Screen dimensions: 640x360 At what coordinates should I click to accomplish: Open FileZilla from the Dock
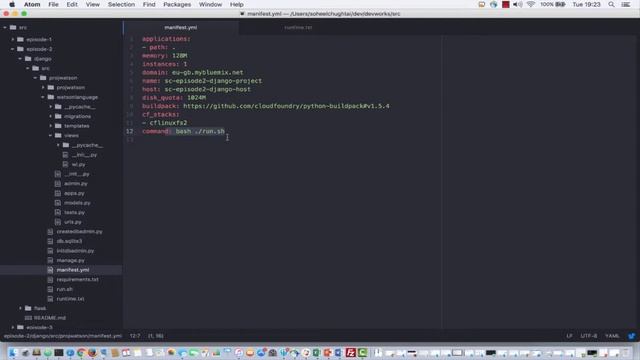point(350,353)
